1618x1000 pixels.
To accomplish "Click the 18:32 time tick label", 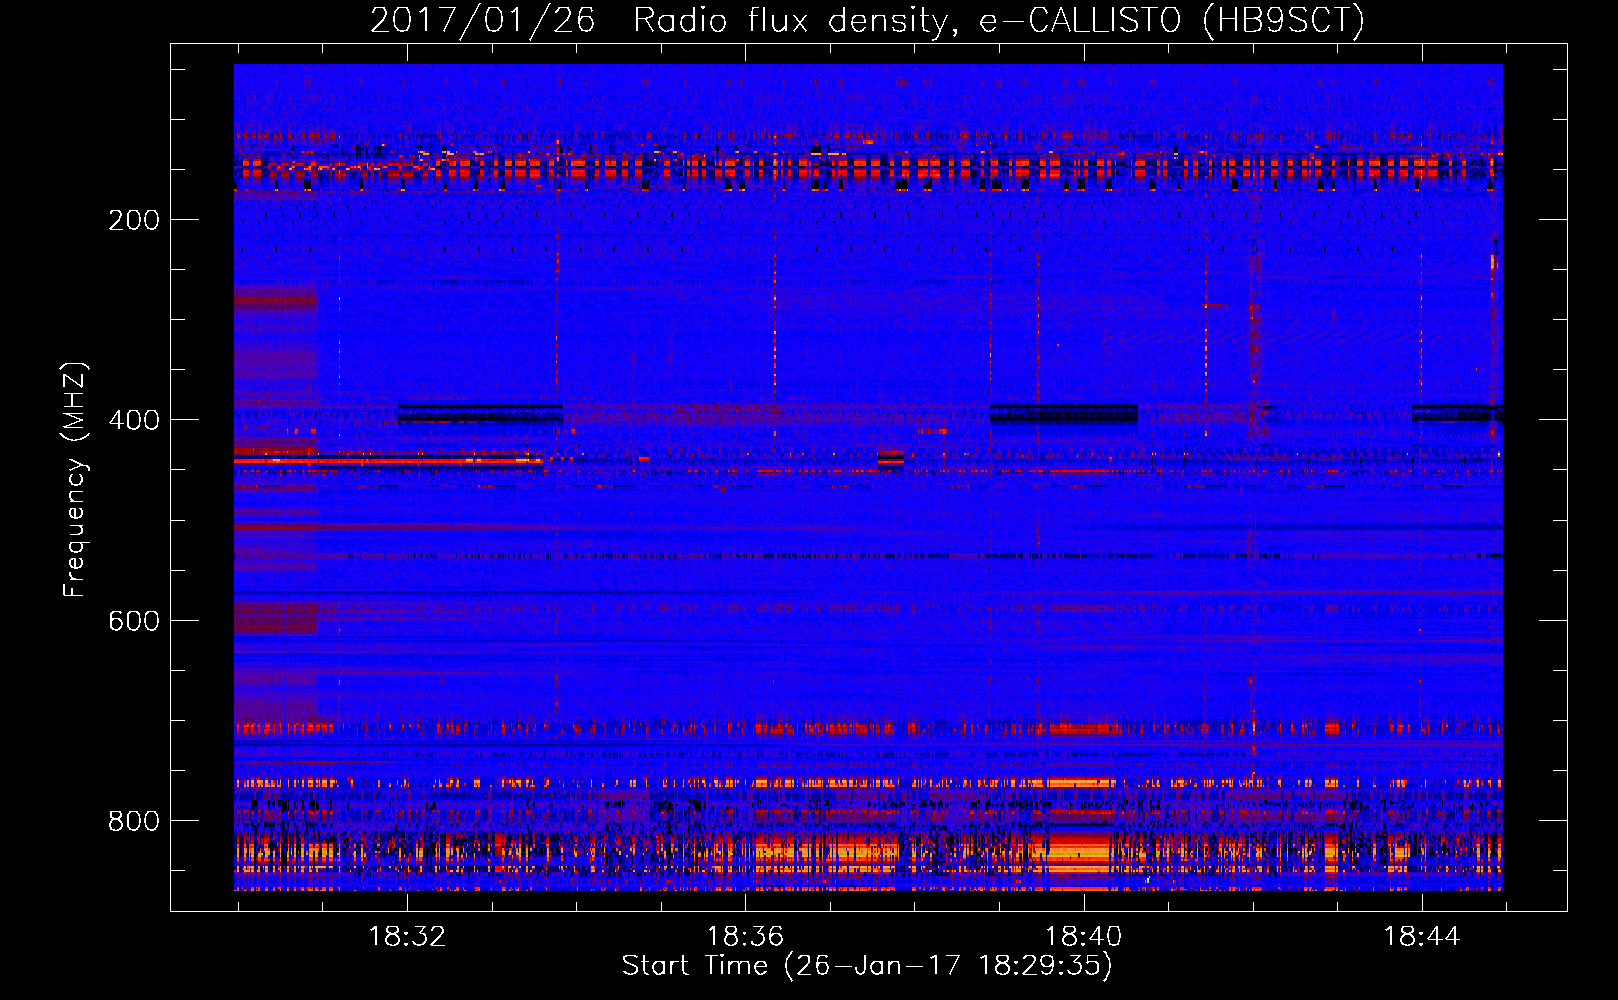I will point(407,937).
